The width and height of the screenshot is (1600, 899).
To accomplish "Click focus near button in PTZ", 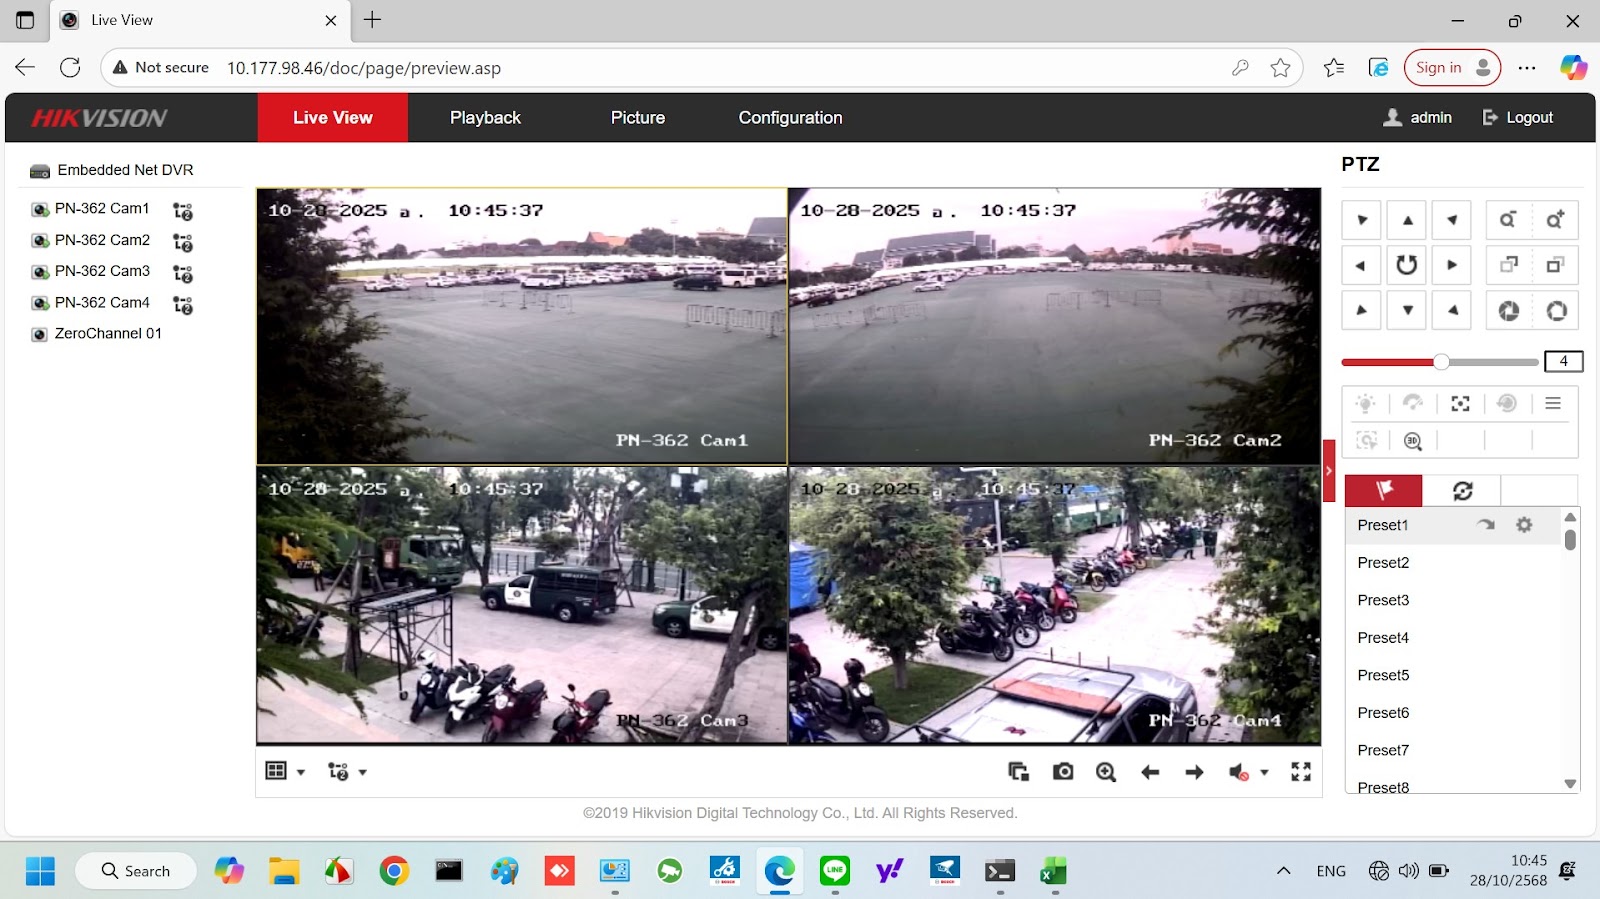I will pos(1508,265).
